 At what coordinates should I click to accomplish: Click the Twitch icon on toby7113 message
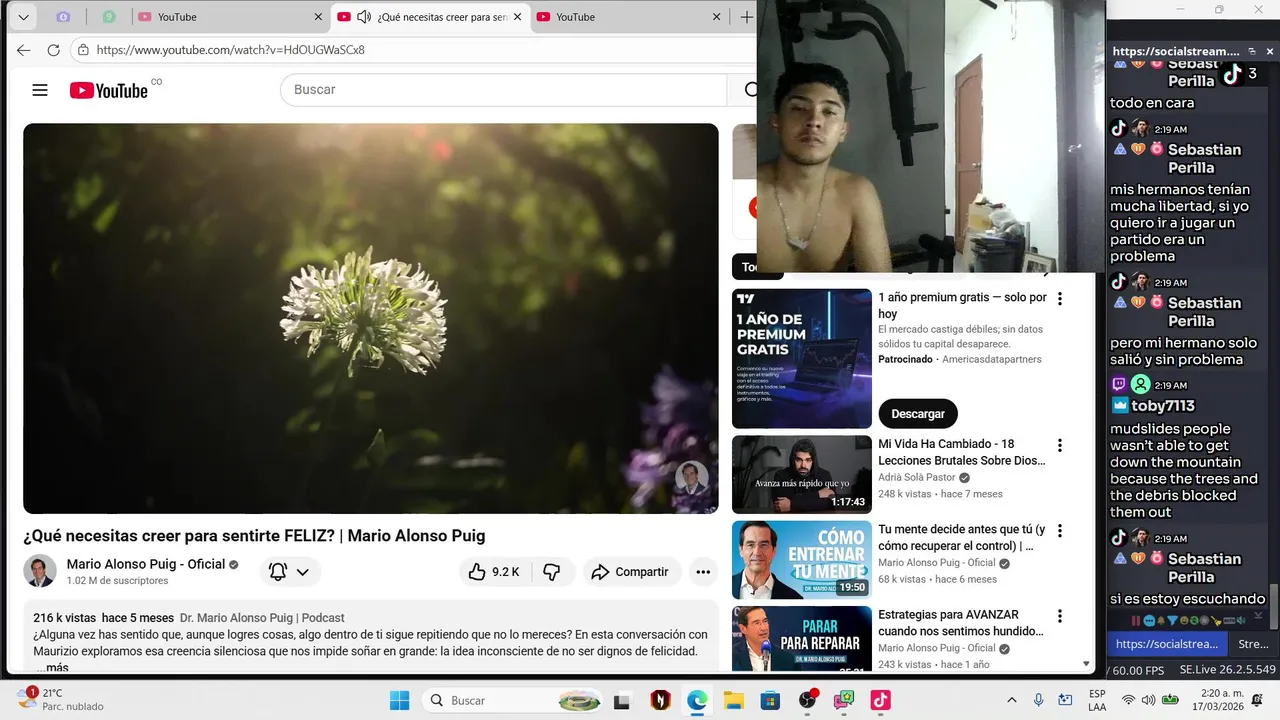click(1119, 384)
